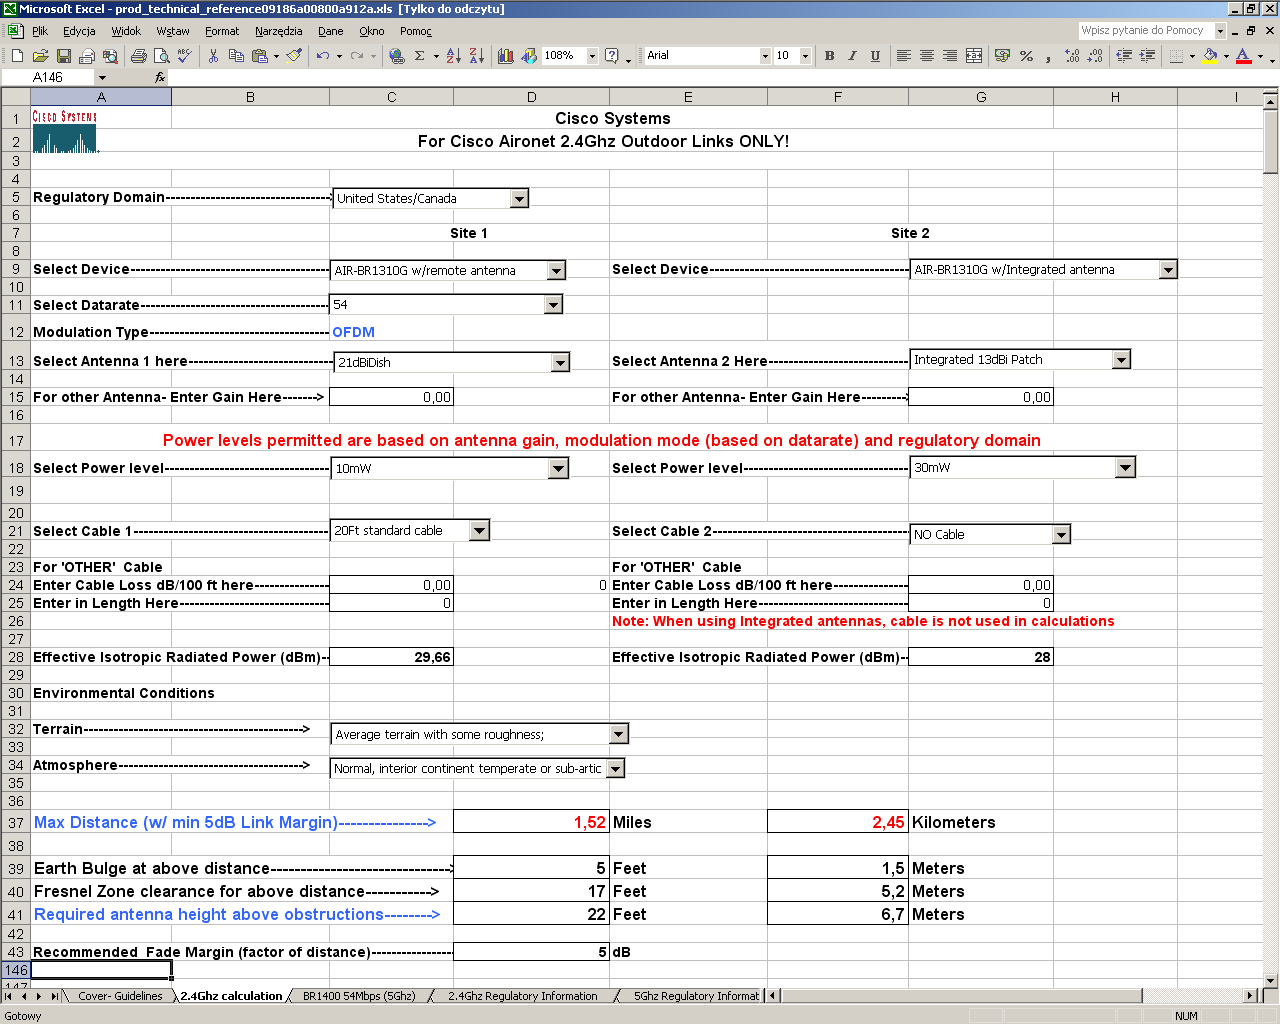Image resolution: width=1280 pixels, height=1024 pixels.
Task: Open the zoom 108% dropdown
Action: tap(592, 56)
